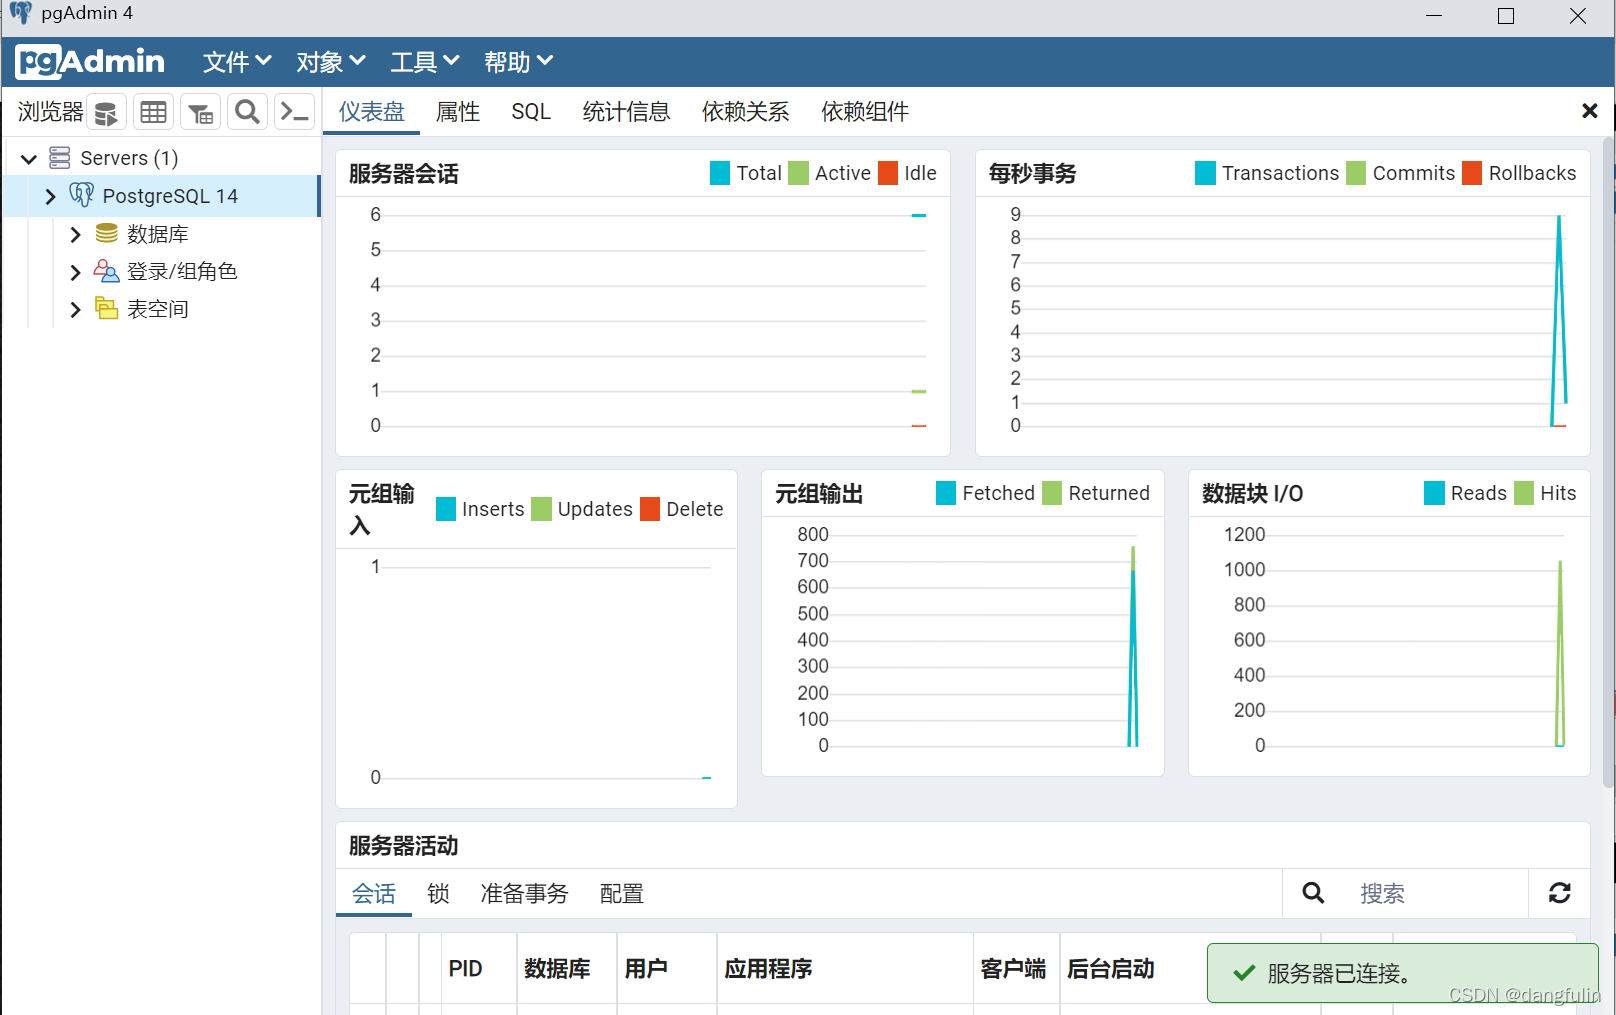Screen dimensions: 1616x1015
Task: Click the green checkmark in the notification
Action: click(x=1244, y=973)
